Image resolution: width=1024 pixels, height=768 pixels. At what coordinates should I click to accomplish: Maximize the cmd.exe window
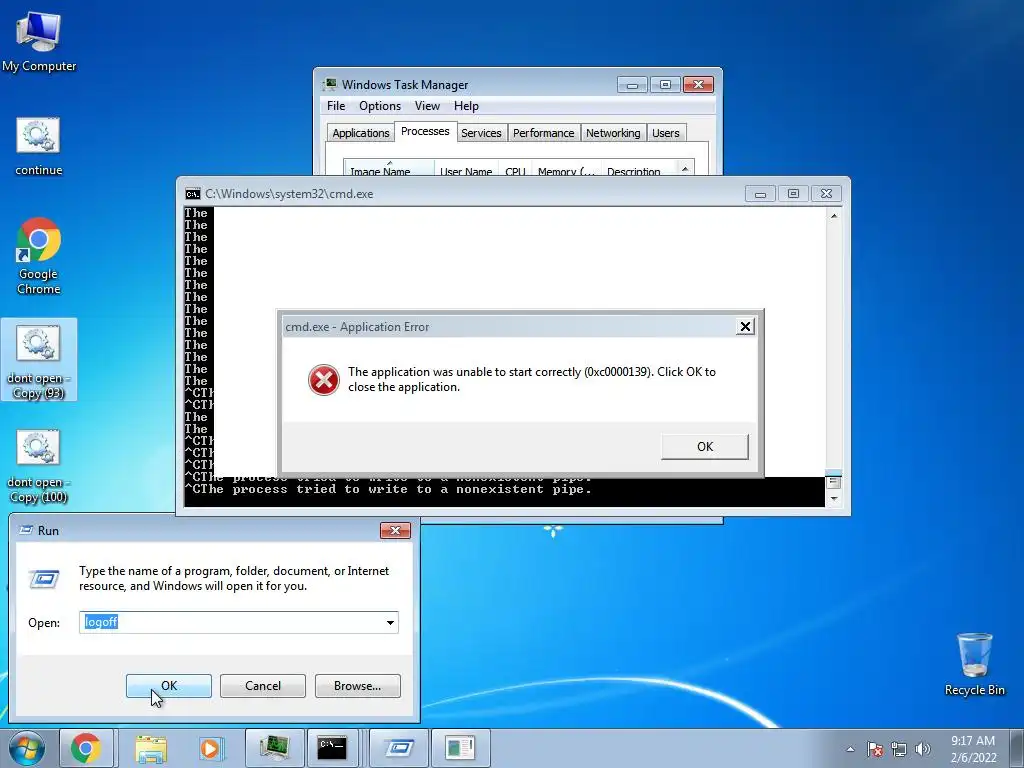[793, 194]
